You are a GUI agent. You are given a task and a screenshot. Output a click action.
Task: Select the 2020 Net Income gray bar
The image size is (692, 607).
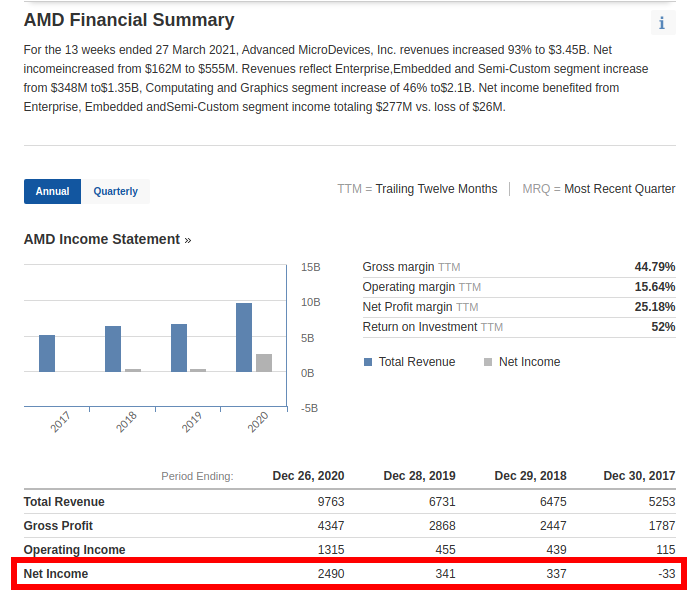[x=264, y=362]
